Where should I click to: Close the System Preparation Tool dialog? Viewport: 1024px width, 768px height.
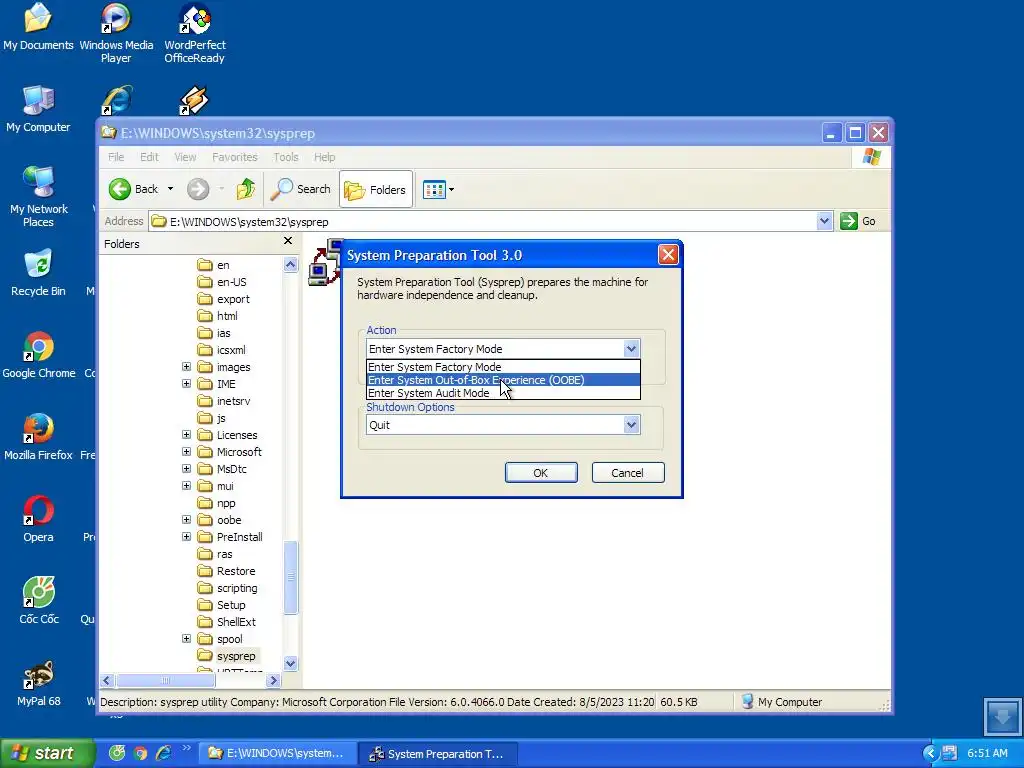667,255
